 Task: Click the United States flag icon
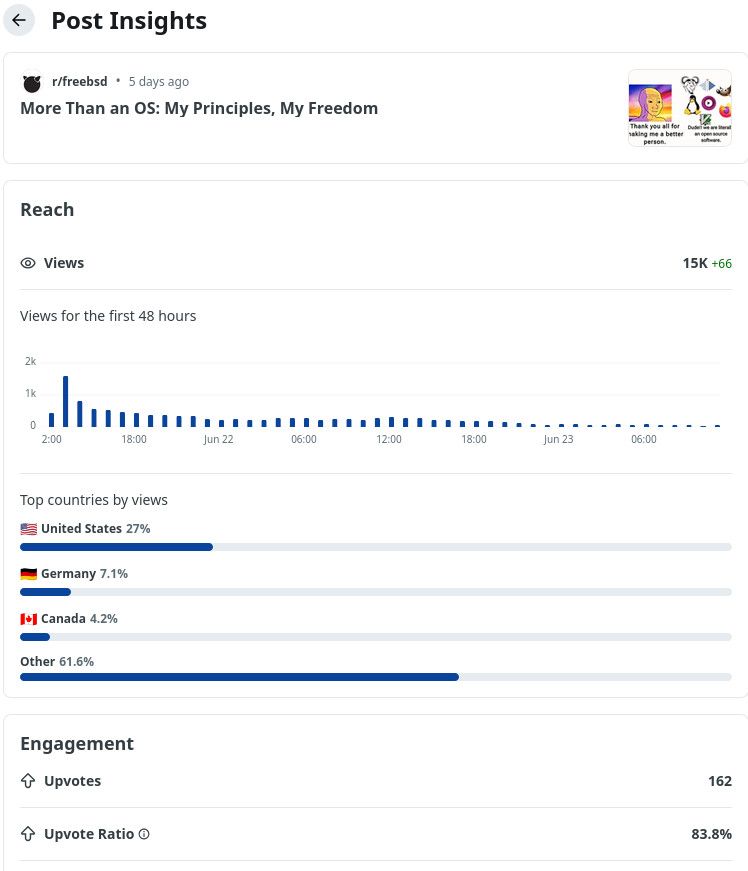[28, 529]
